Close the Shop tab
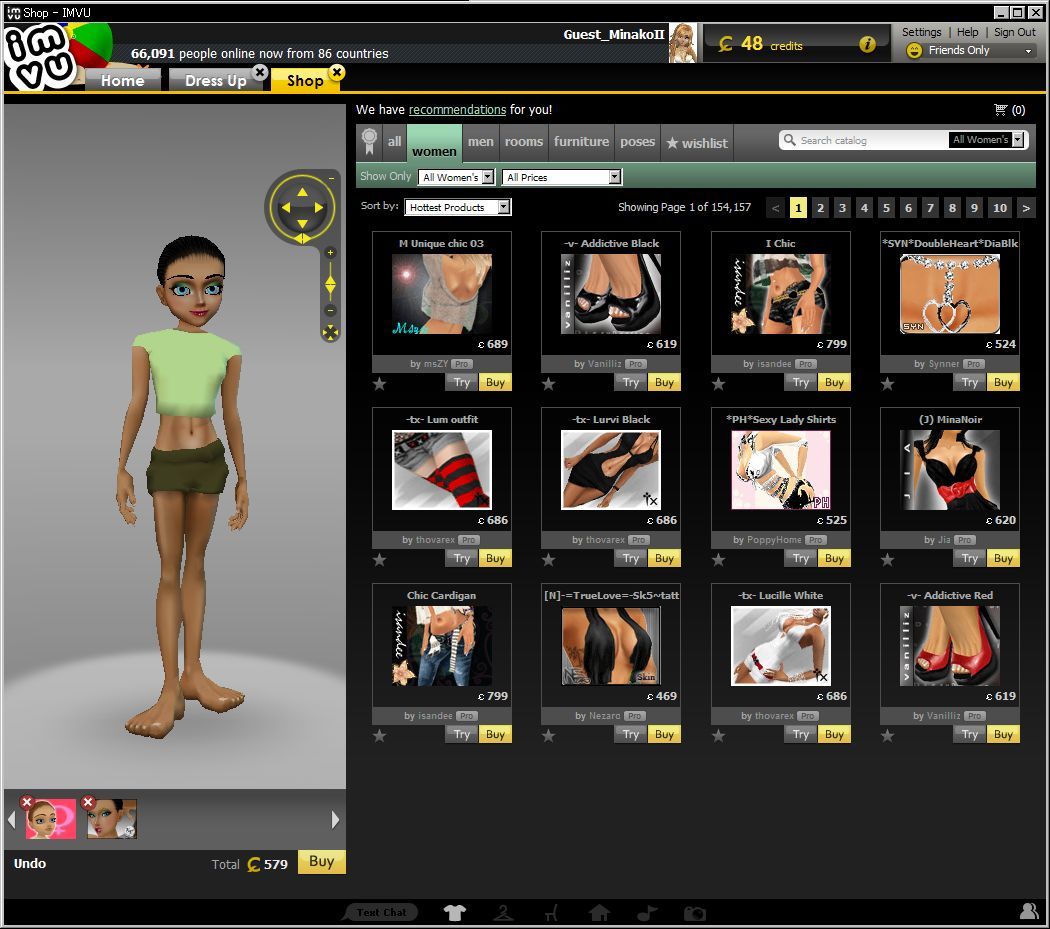1050x929 pixels. 337,72
